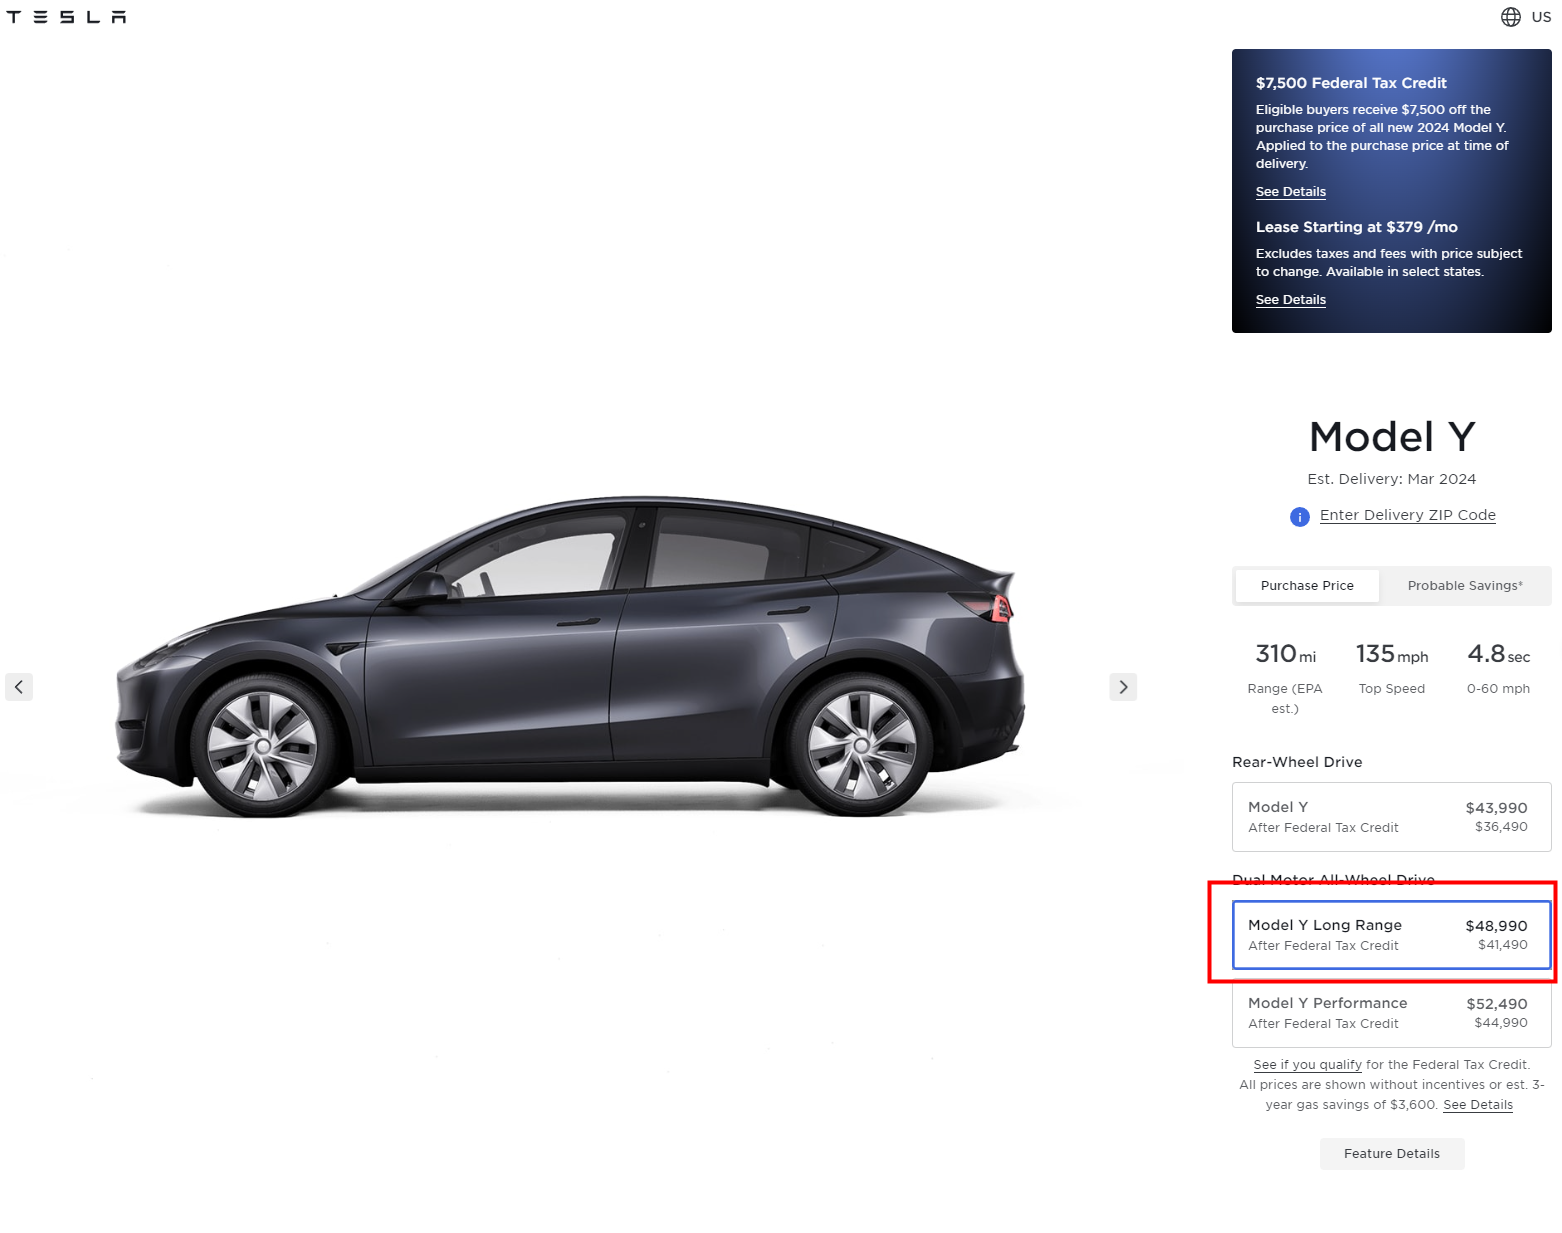This screenshot has width=1562, height=1233.
Task: Click the Model Y car image
Action: pos(570,657)
